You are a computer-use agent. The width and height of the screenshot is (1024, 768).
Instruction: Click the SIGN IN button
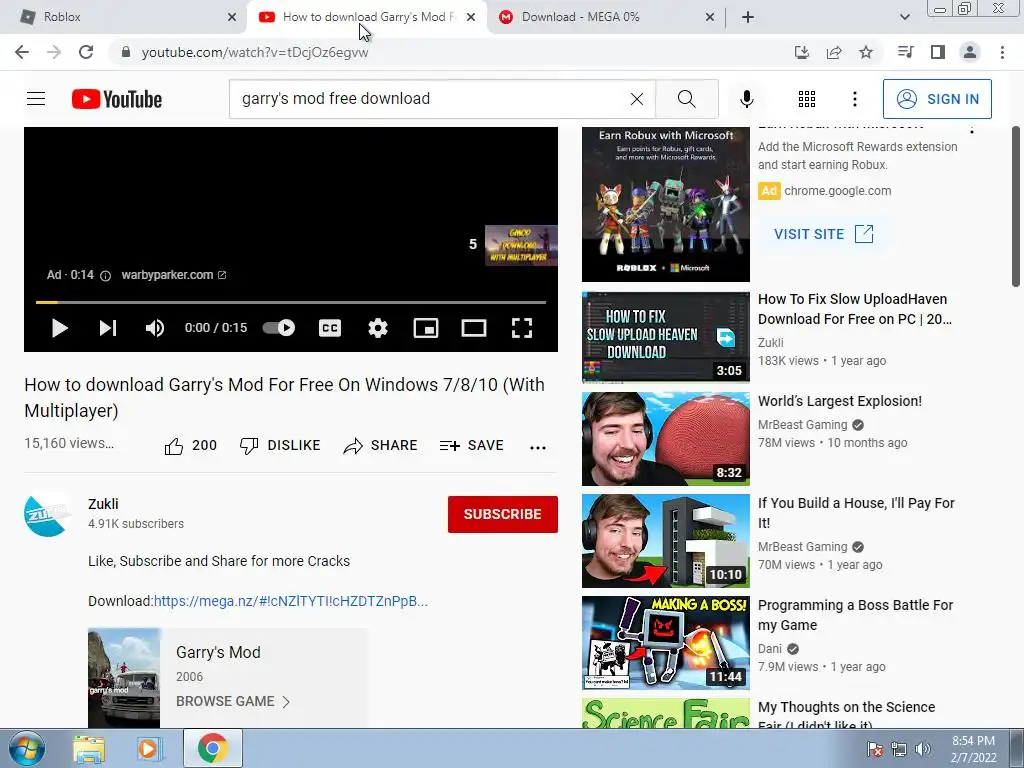937,99
